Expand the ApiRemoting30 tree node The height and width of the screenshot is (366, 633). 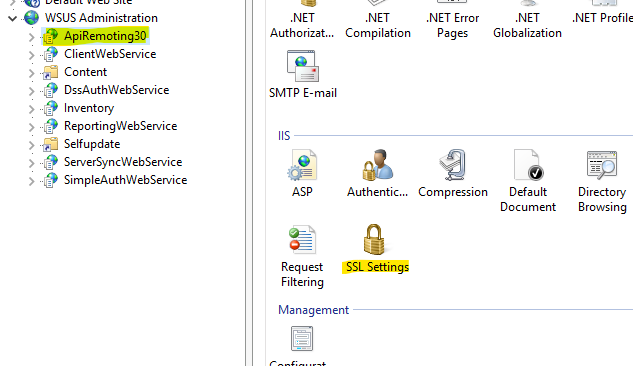click(x=31, y=37)
